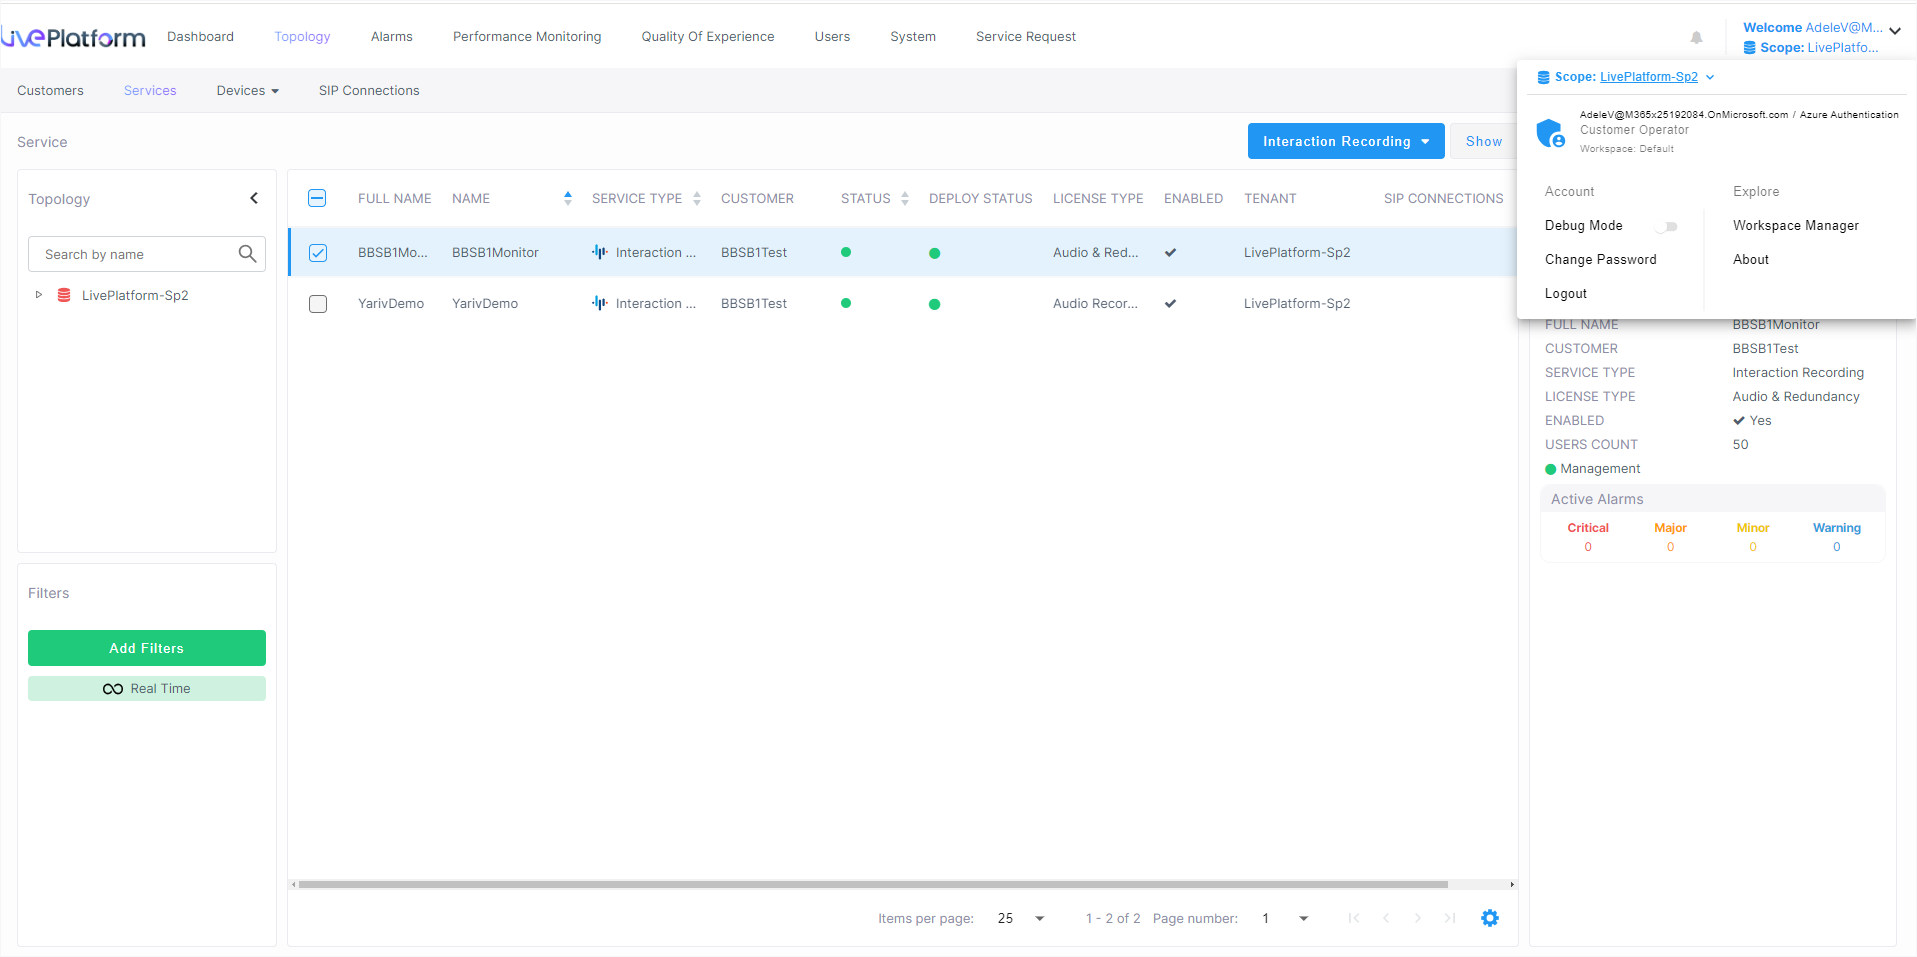1917x957 pixels.
Task: Sort by SERVICE TYPE column arrows
Action: [x=697, y=198]
